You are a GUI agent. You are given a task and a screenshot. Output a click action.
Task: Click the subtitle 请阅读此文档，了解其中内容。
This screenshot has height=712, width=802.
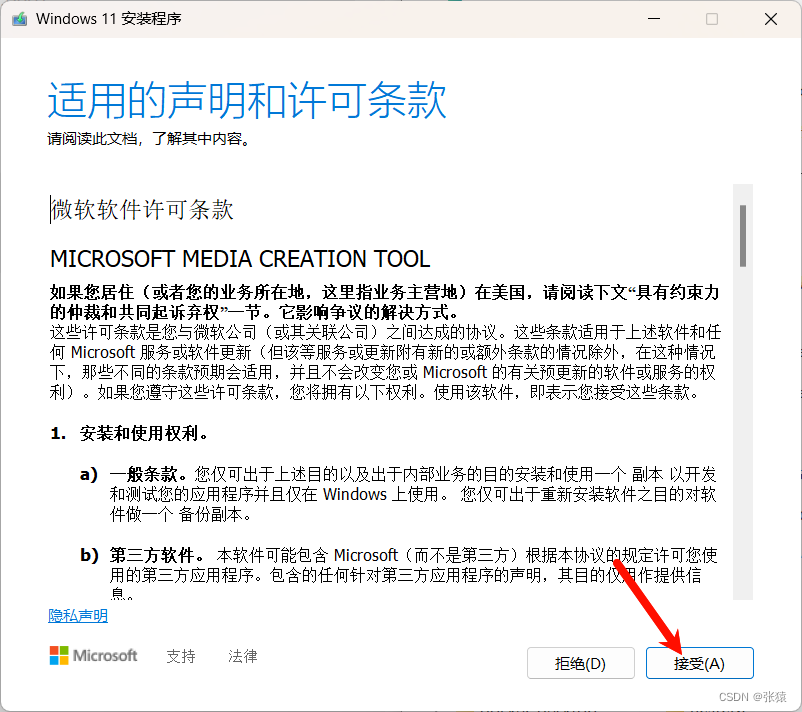pyautogui.click(x=149, y=139)
